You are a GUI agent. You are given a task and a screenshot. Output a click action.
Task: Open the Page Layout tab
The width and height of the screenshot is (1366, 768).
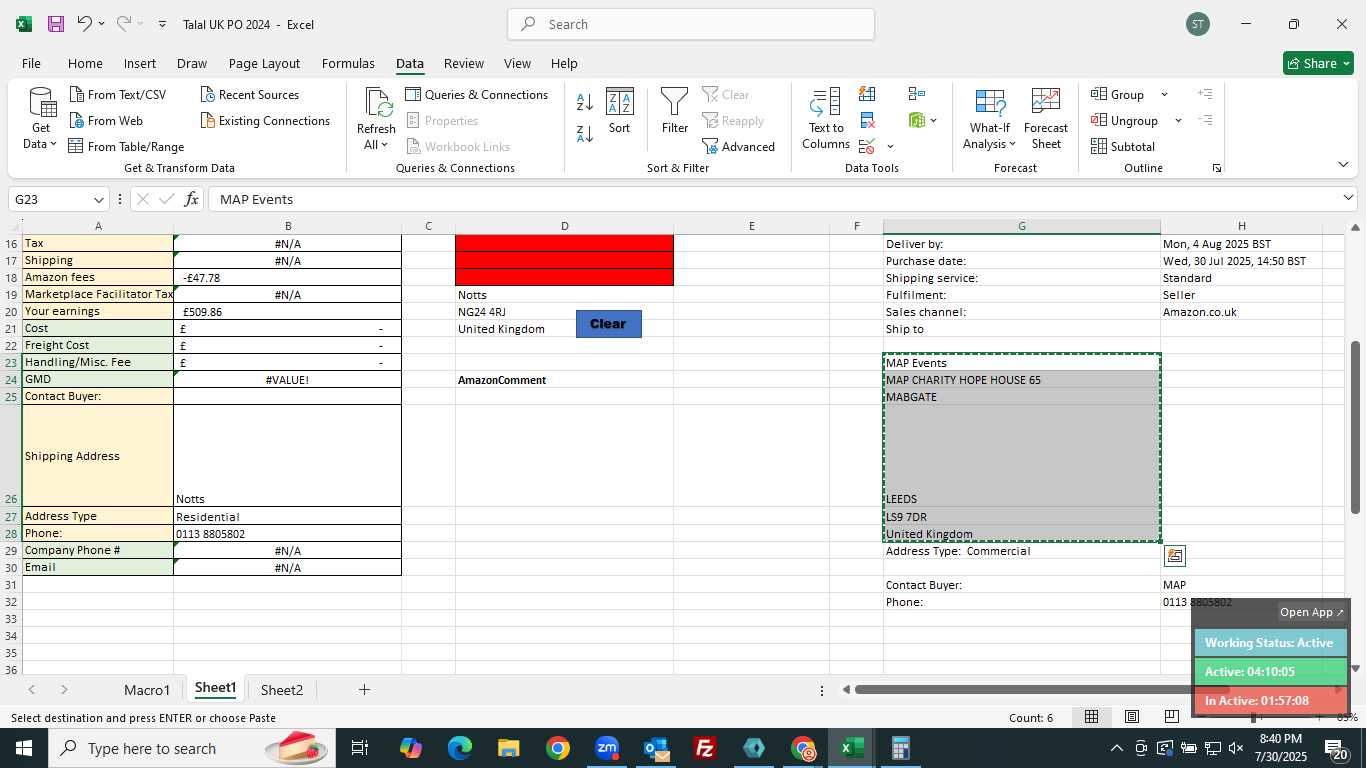(x=264, y=63)
